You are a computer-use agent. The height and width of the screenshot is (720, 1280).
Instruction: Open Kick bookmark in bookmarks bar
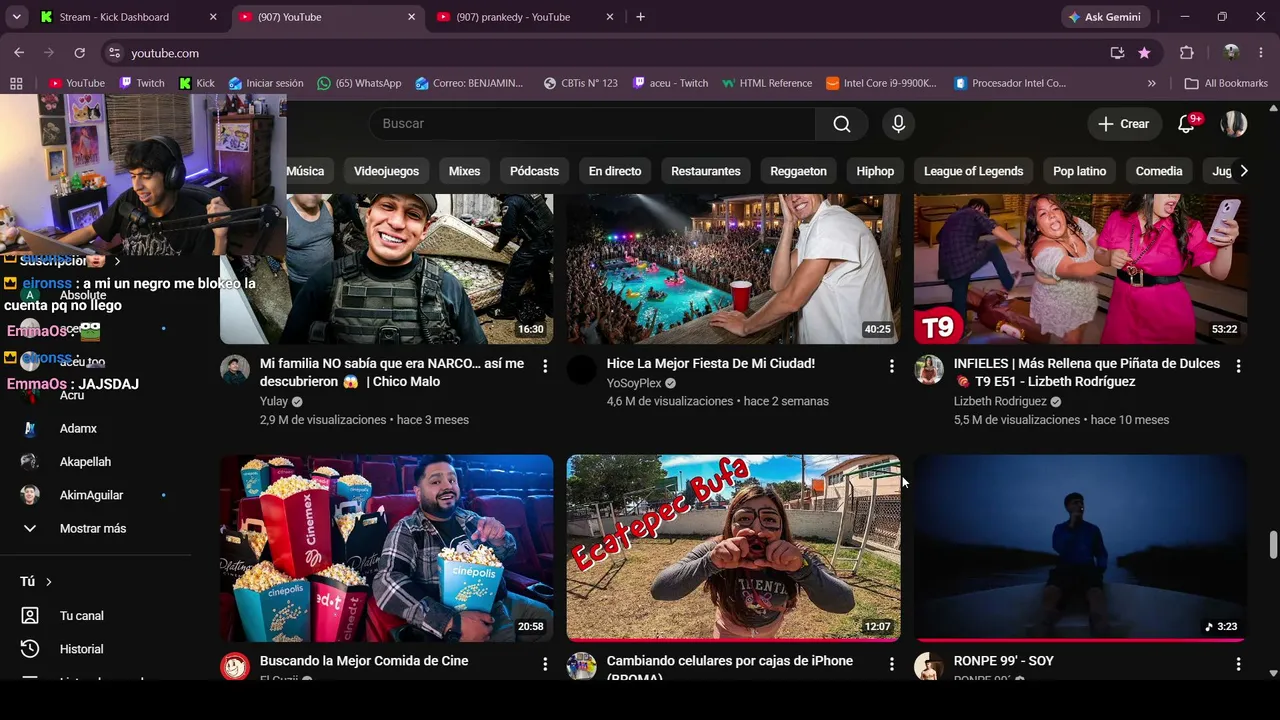[196, 83]
